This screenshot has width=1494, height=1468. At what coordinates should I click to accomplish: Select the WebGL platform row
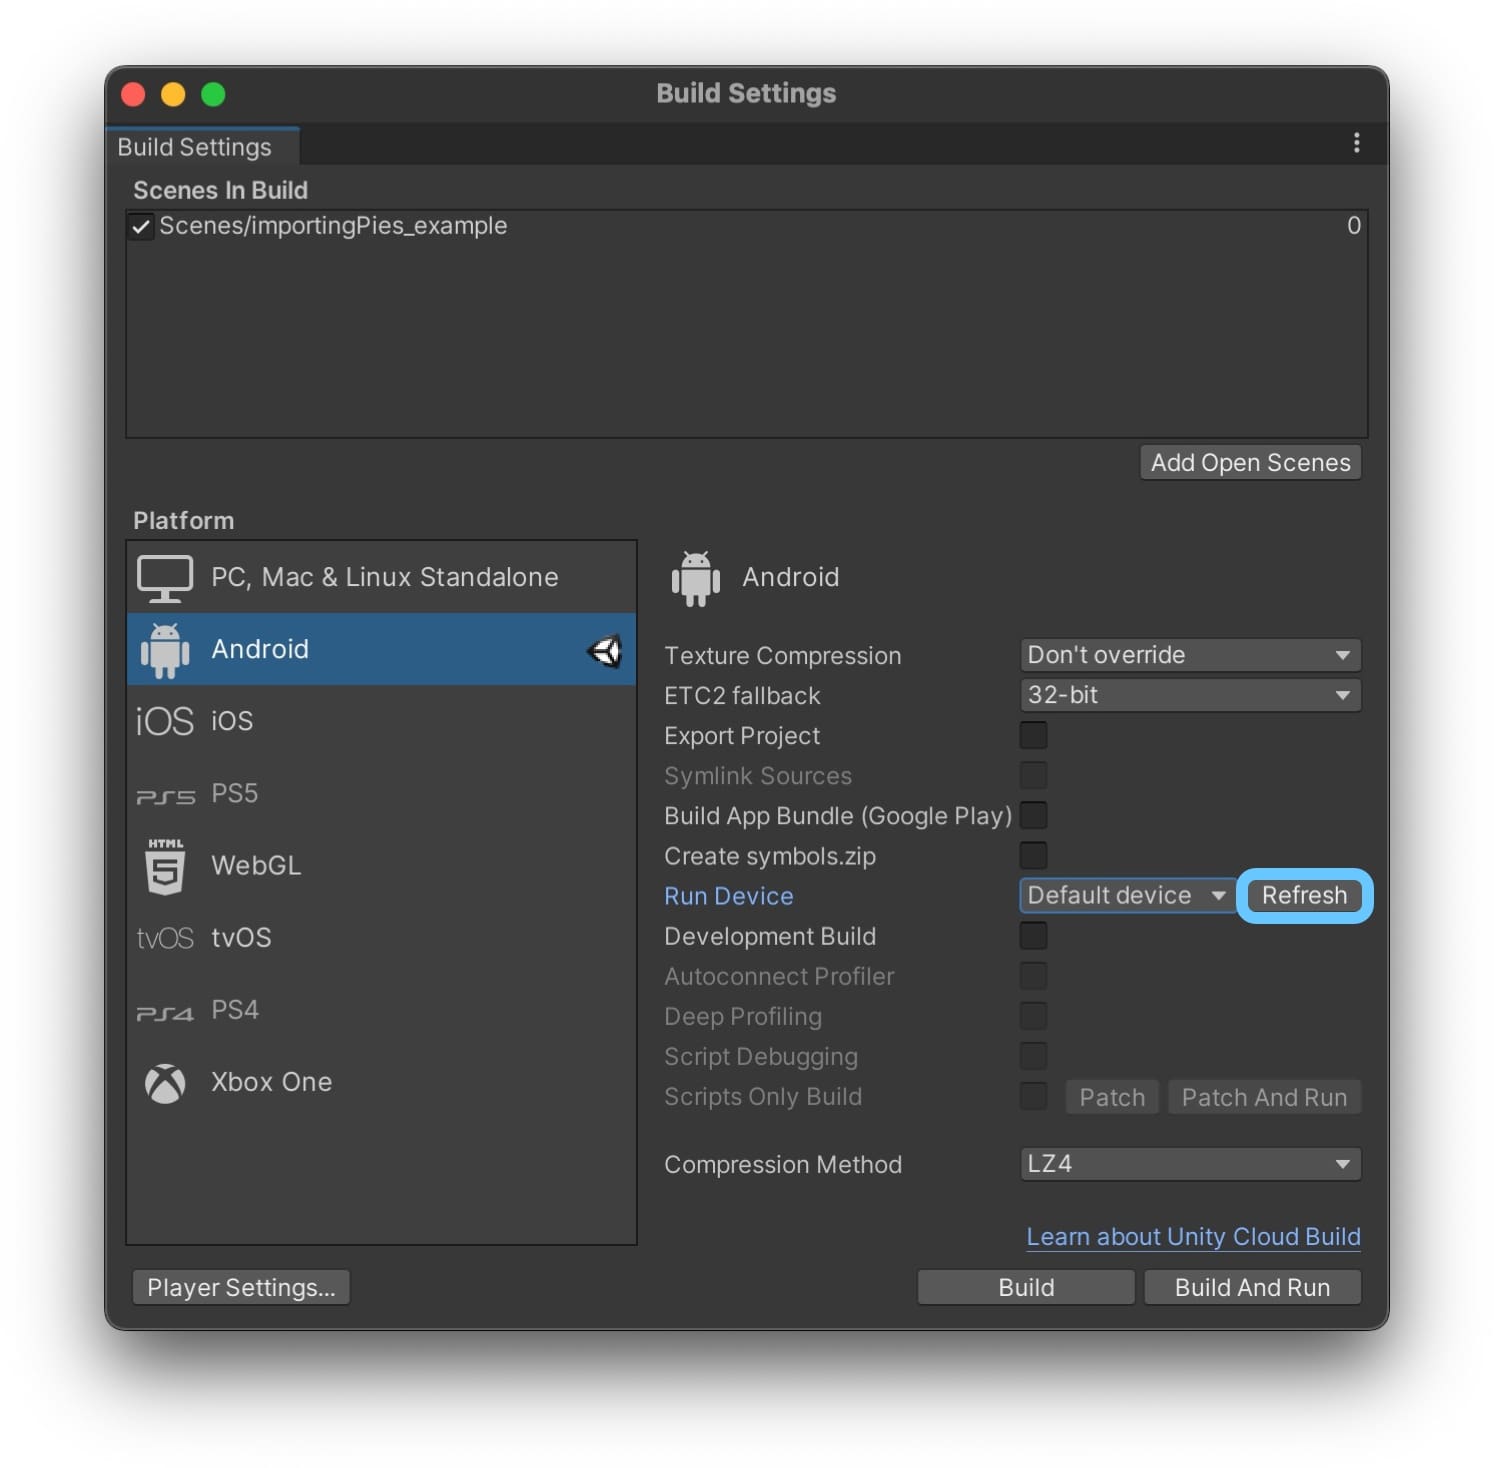(x=381, y=866)
